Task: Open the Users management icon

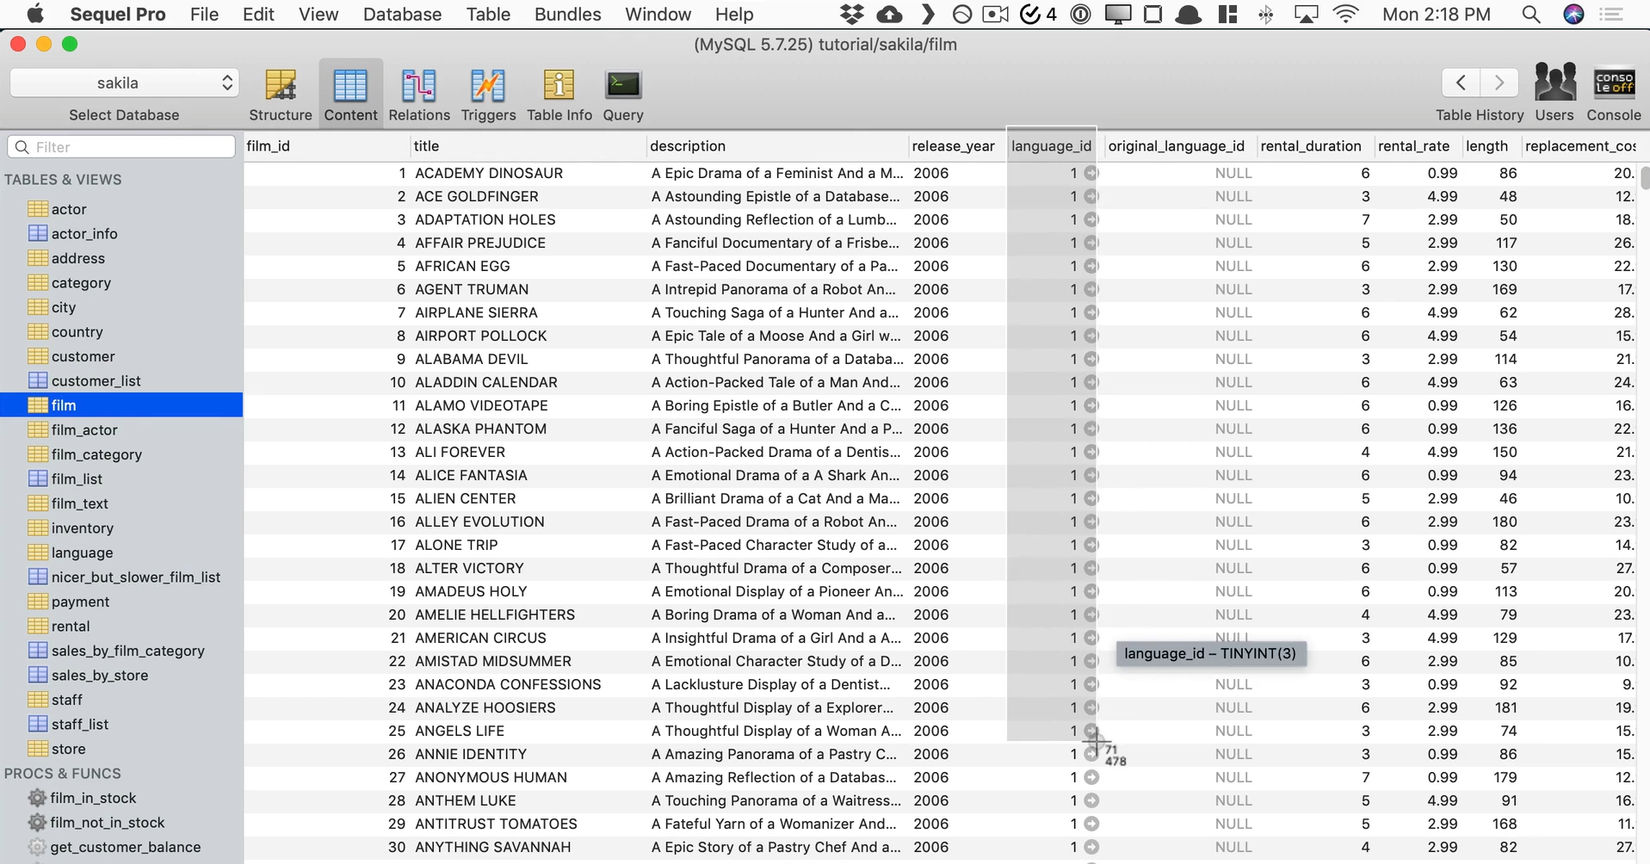Action: [1555, 93]
